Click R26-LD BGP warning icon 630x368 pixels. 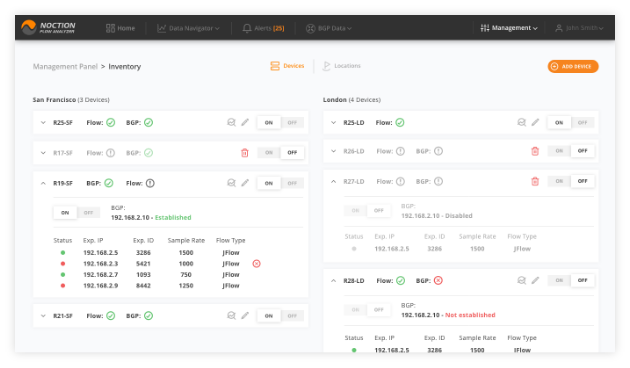(x=438, y=151)
